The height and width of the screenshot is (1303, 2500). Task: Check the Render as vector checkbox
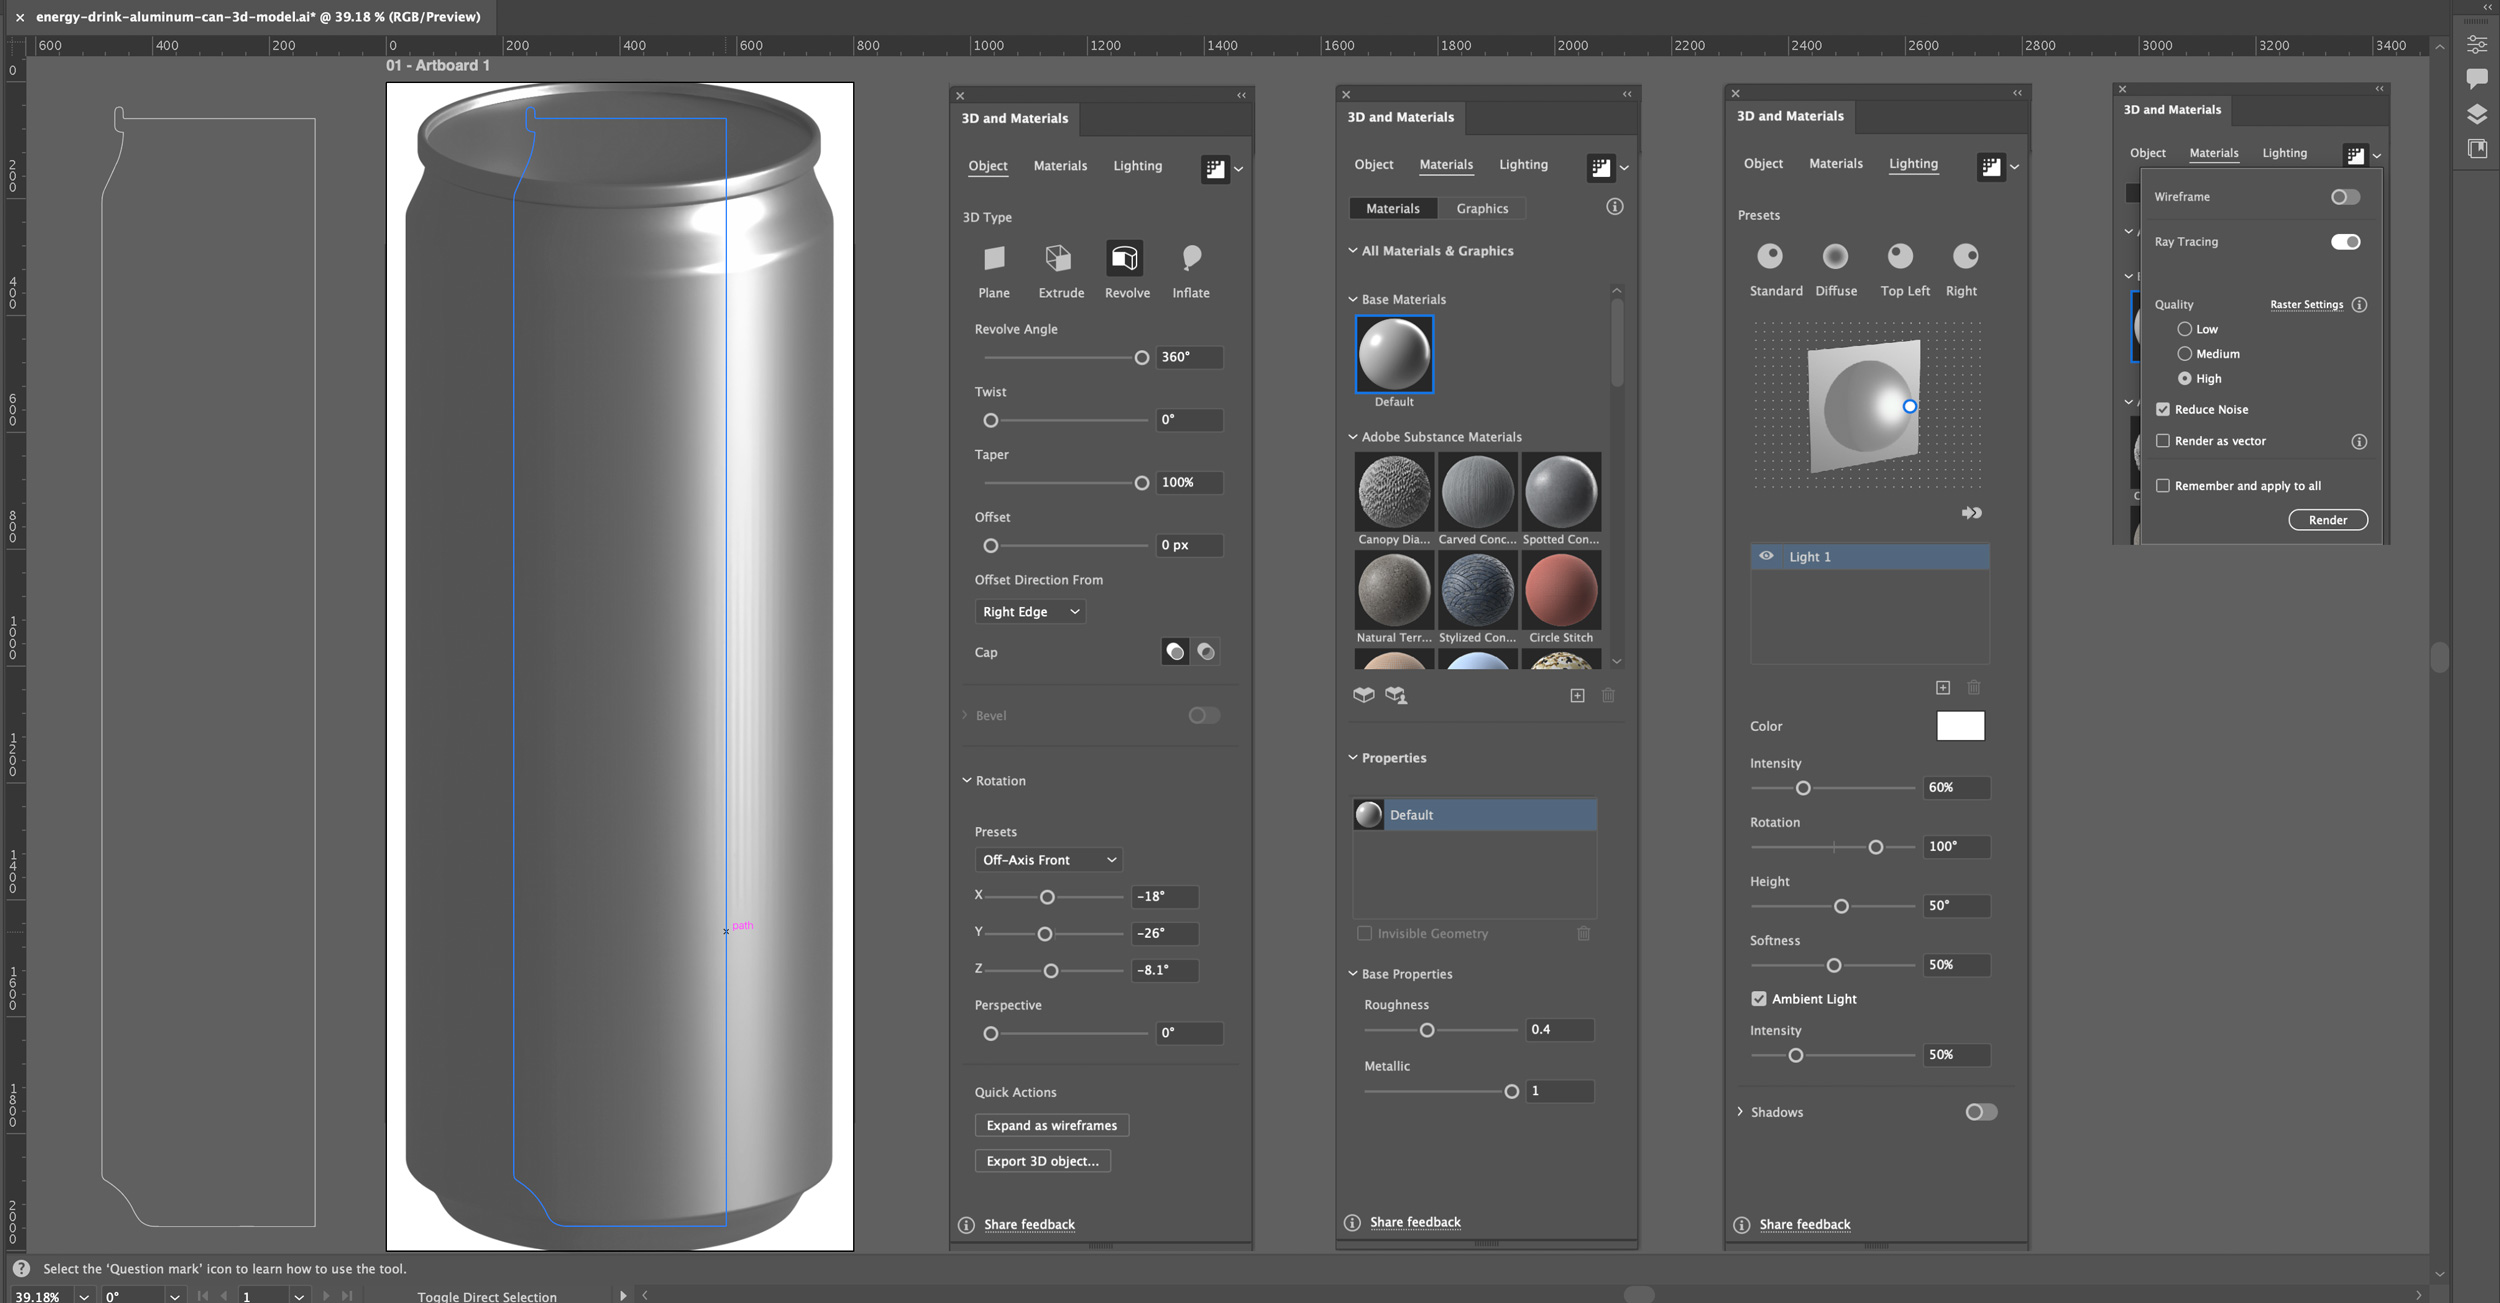point(2163,441)
